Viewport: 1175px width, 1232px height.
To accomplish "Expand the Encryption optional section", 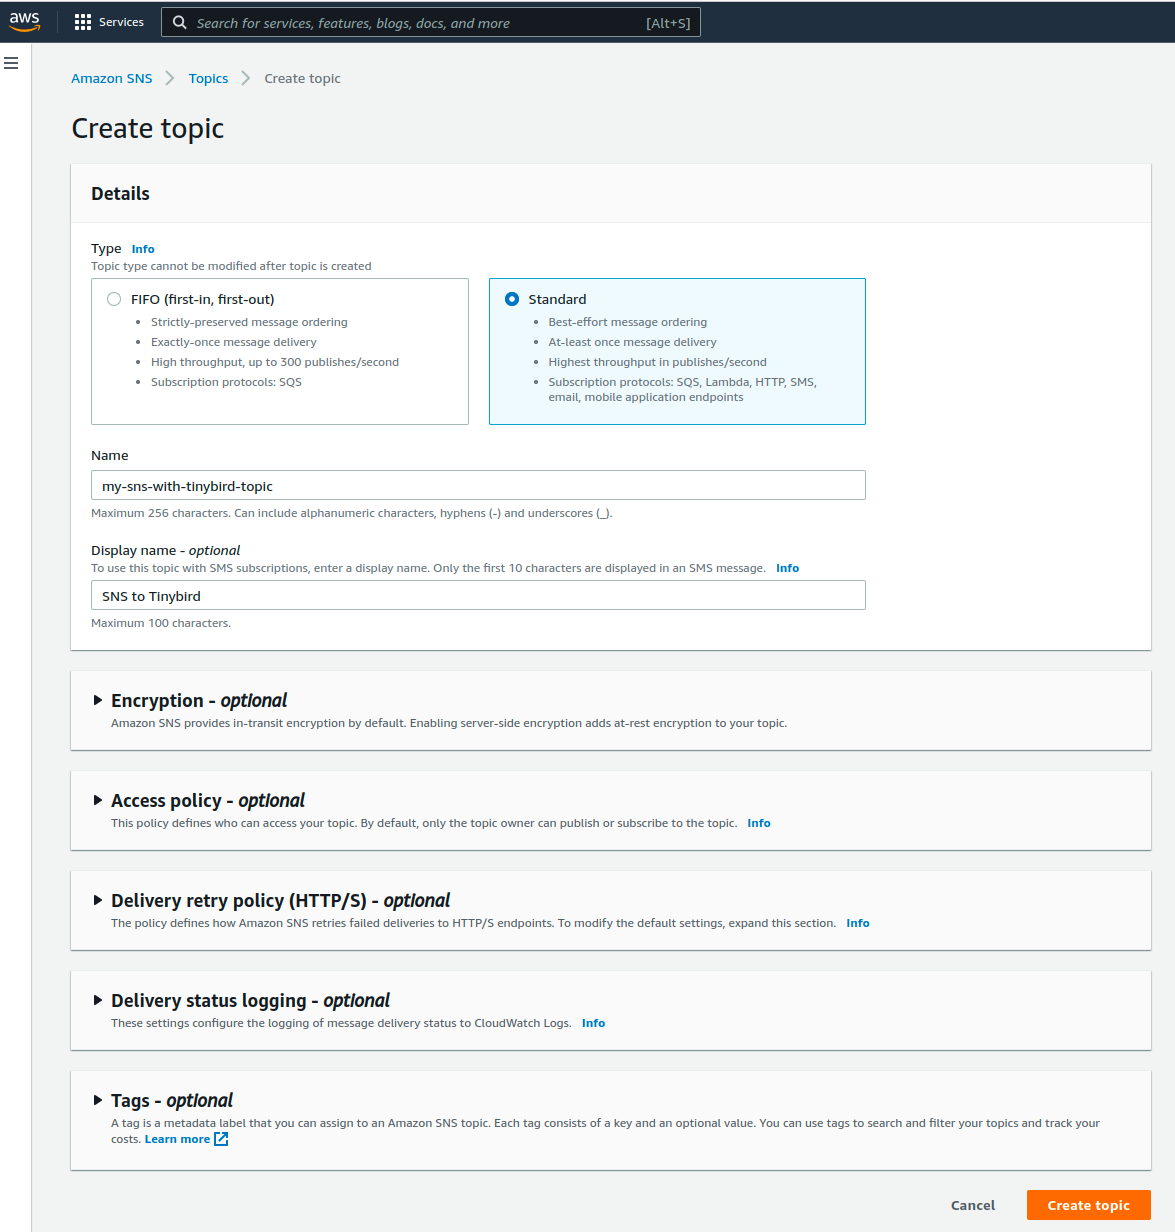I will point(98,700).
